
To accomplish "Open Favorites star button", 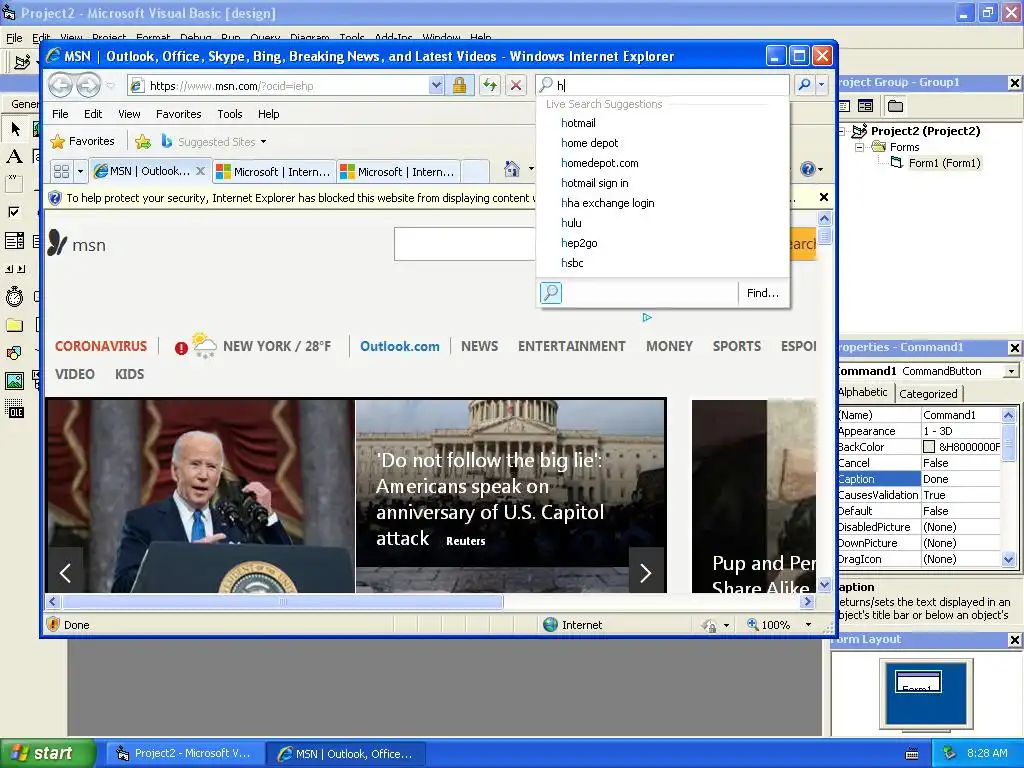I will click(82, 141).
